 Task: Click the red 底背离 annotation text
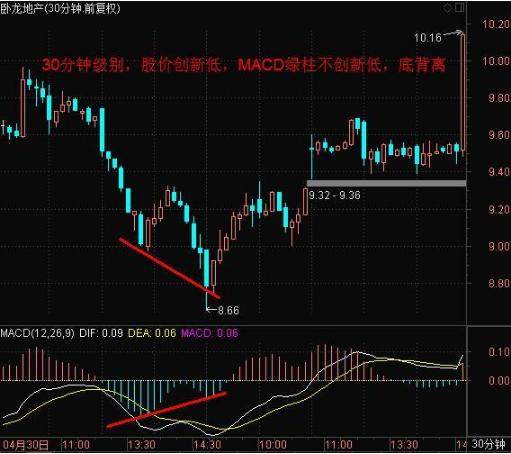422,65
